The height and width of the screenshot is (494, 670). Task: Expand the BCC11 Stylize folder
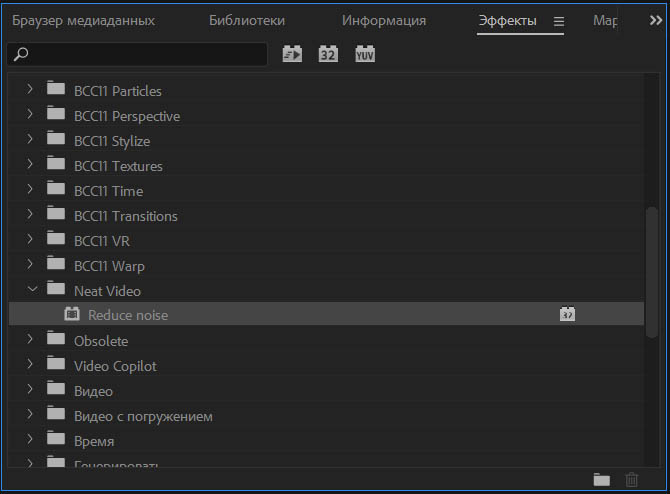[x=29, y=139]
